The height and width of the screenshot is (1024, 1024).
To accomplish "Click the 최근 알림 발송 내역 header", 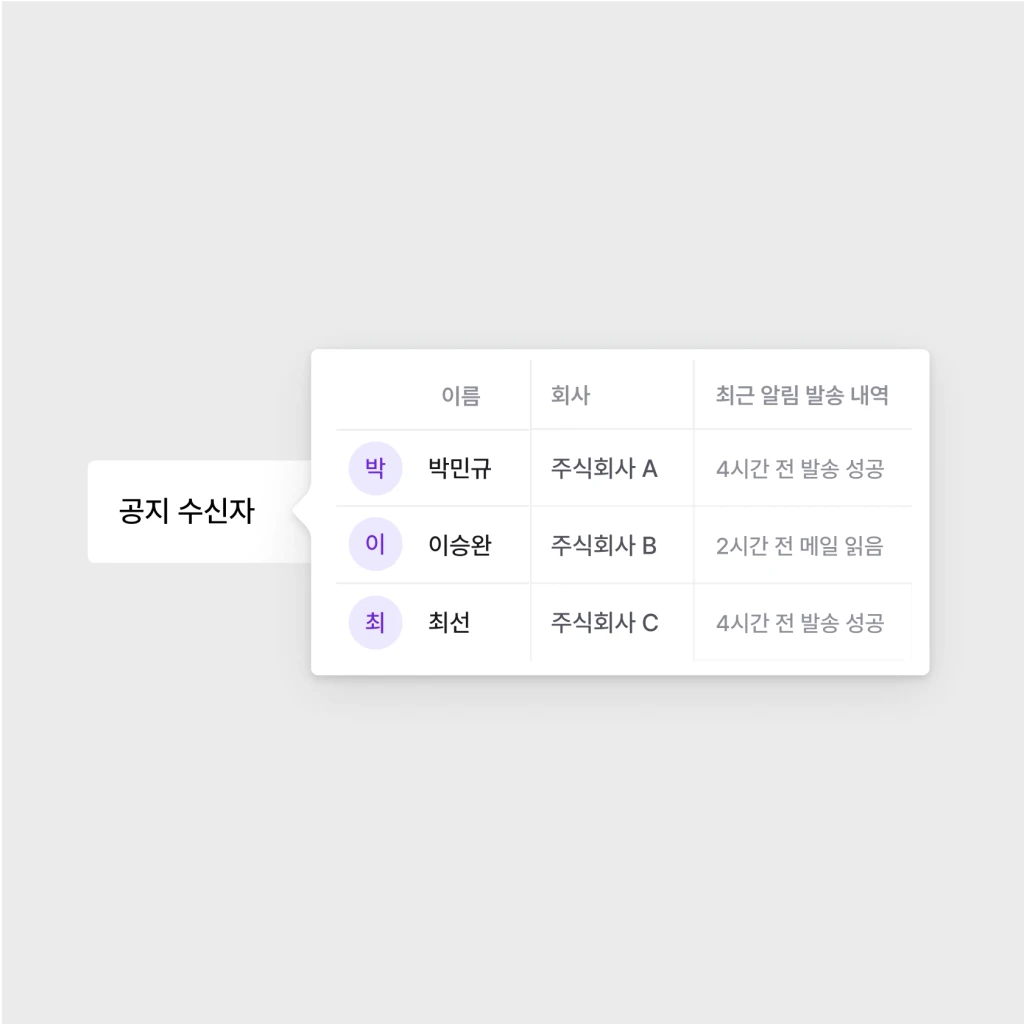I will tap(802, 394).
